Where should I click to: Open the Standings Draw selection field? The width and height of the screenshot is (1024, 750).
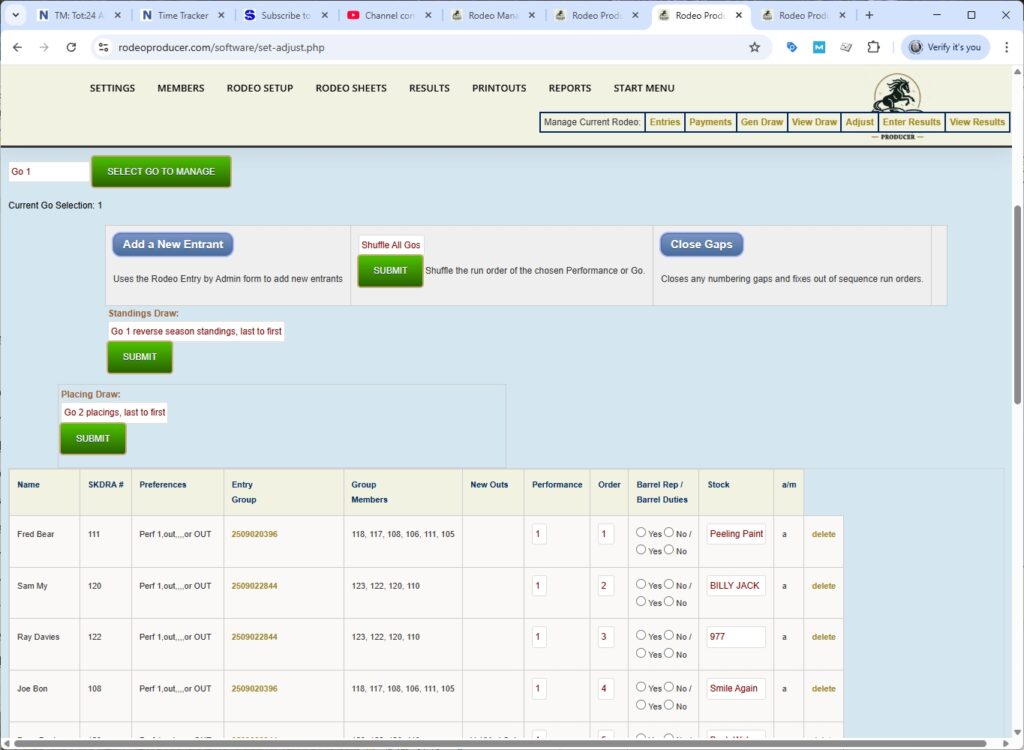[196, 331]
